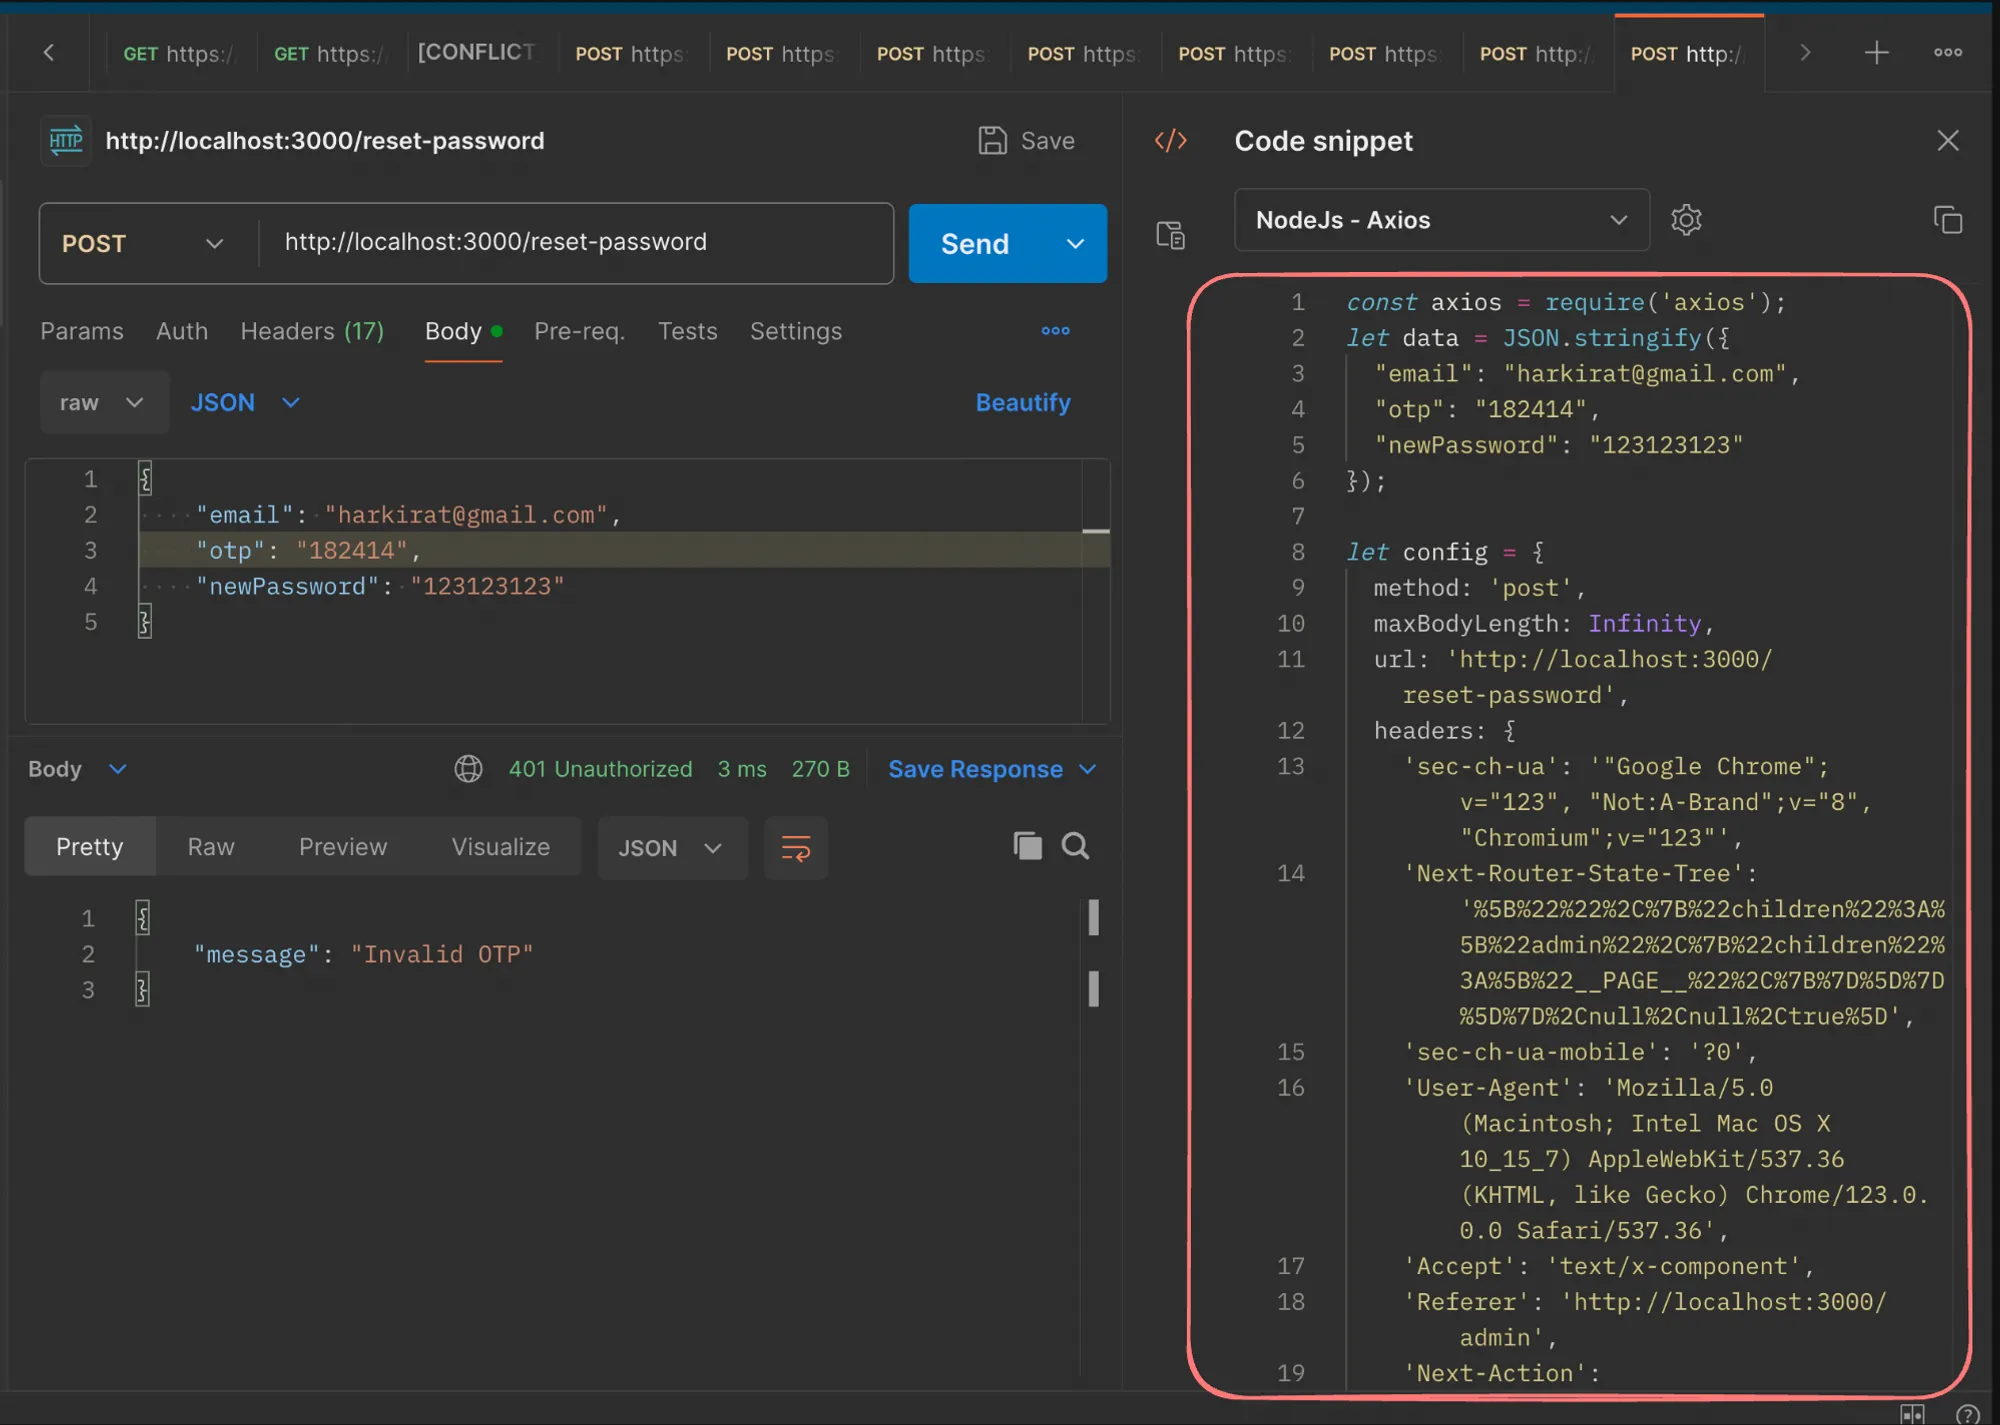The image size is (2000, 1425).
Task: Open the raw body type dropdown
Action: pyautogui.click(x=102, y=403)
